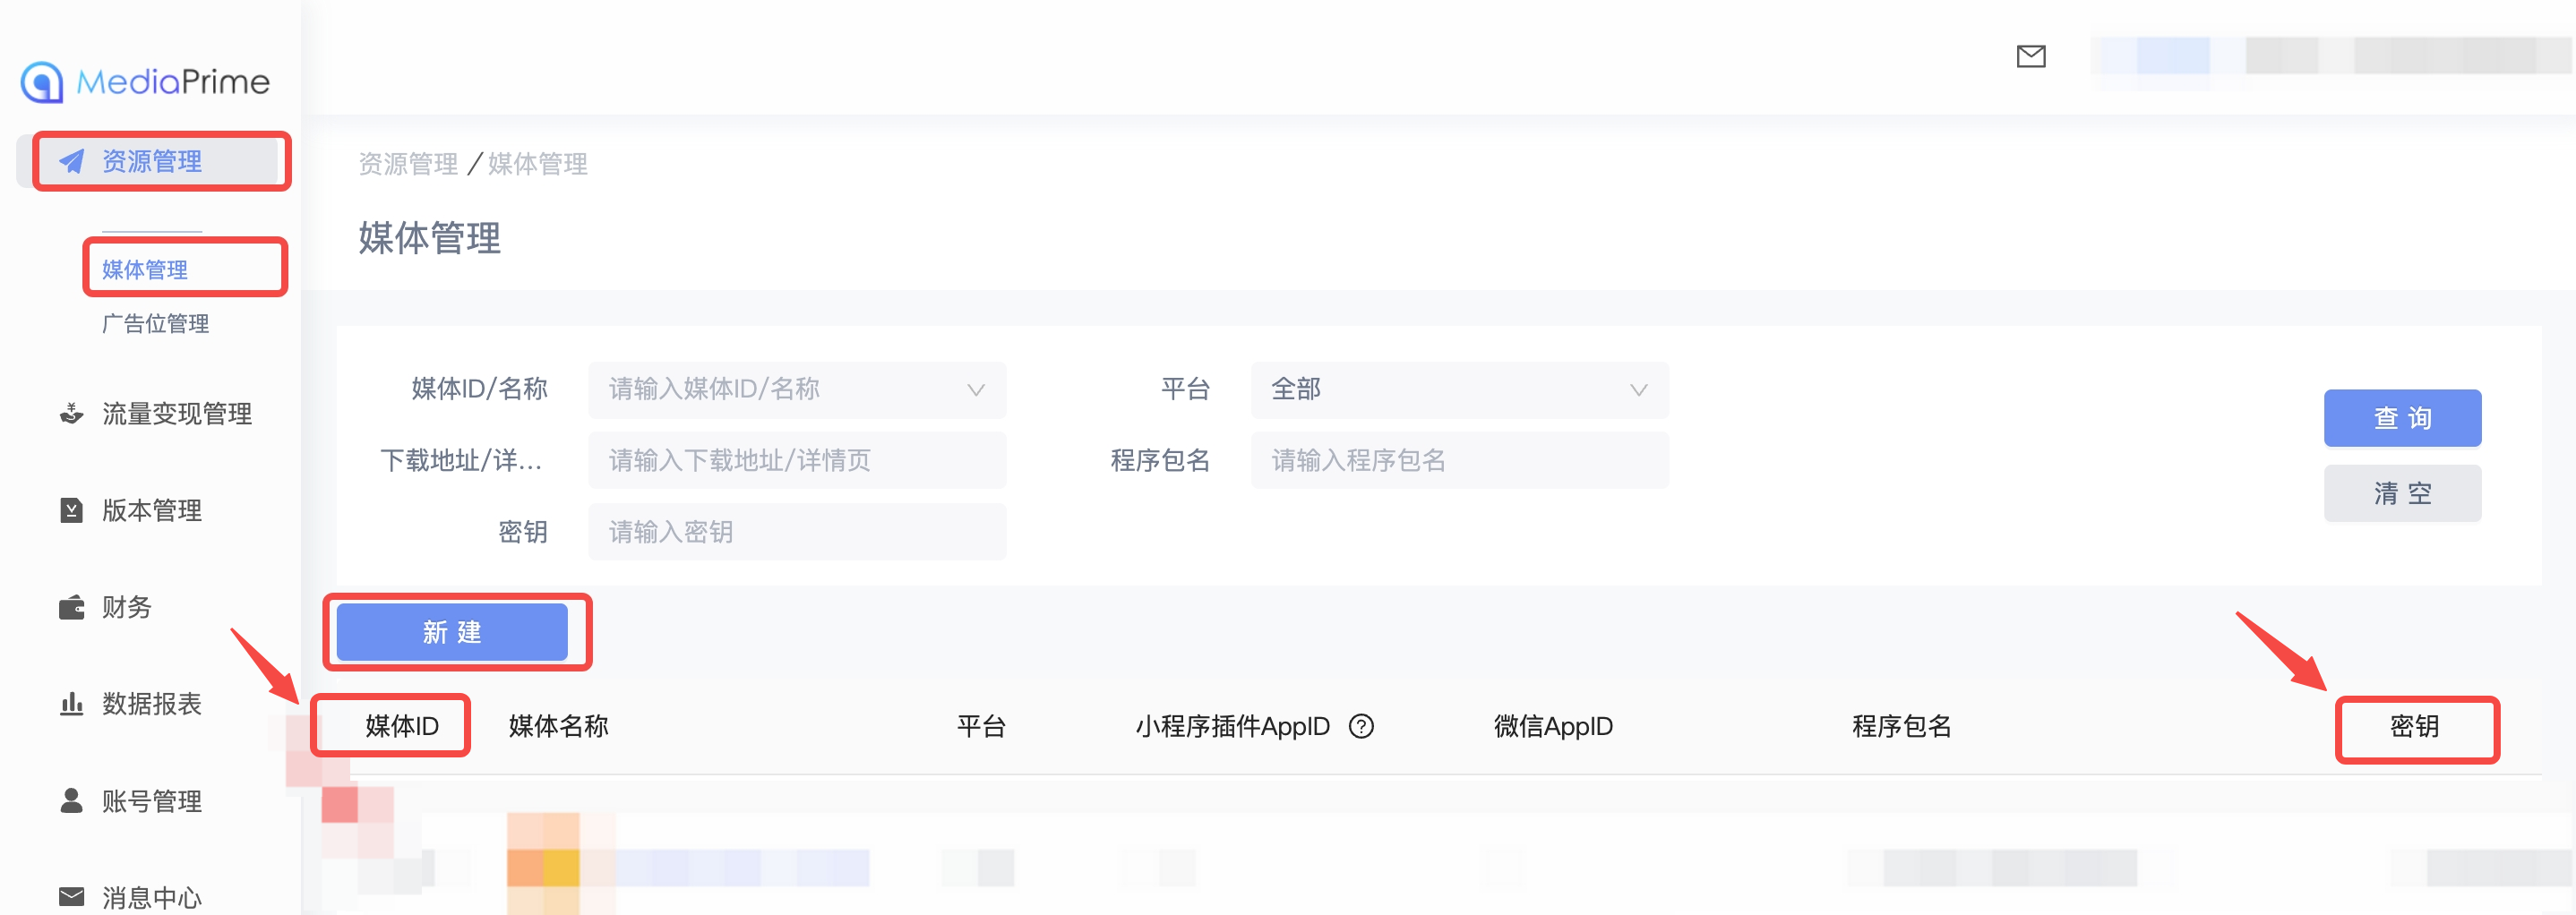Screen dimensions: 2576x915
Task: Select 媒体管理 submenu item
Action: coord(145,269)
